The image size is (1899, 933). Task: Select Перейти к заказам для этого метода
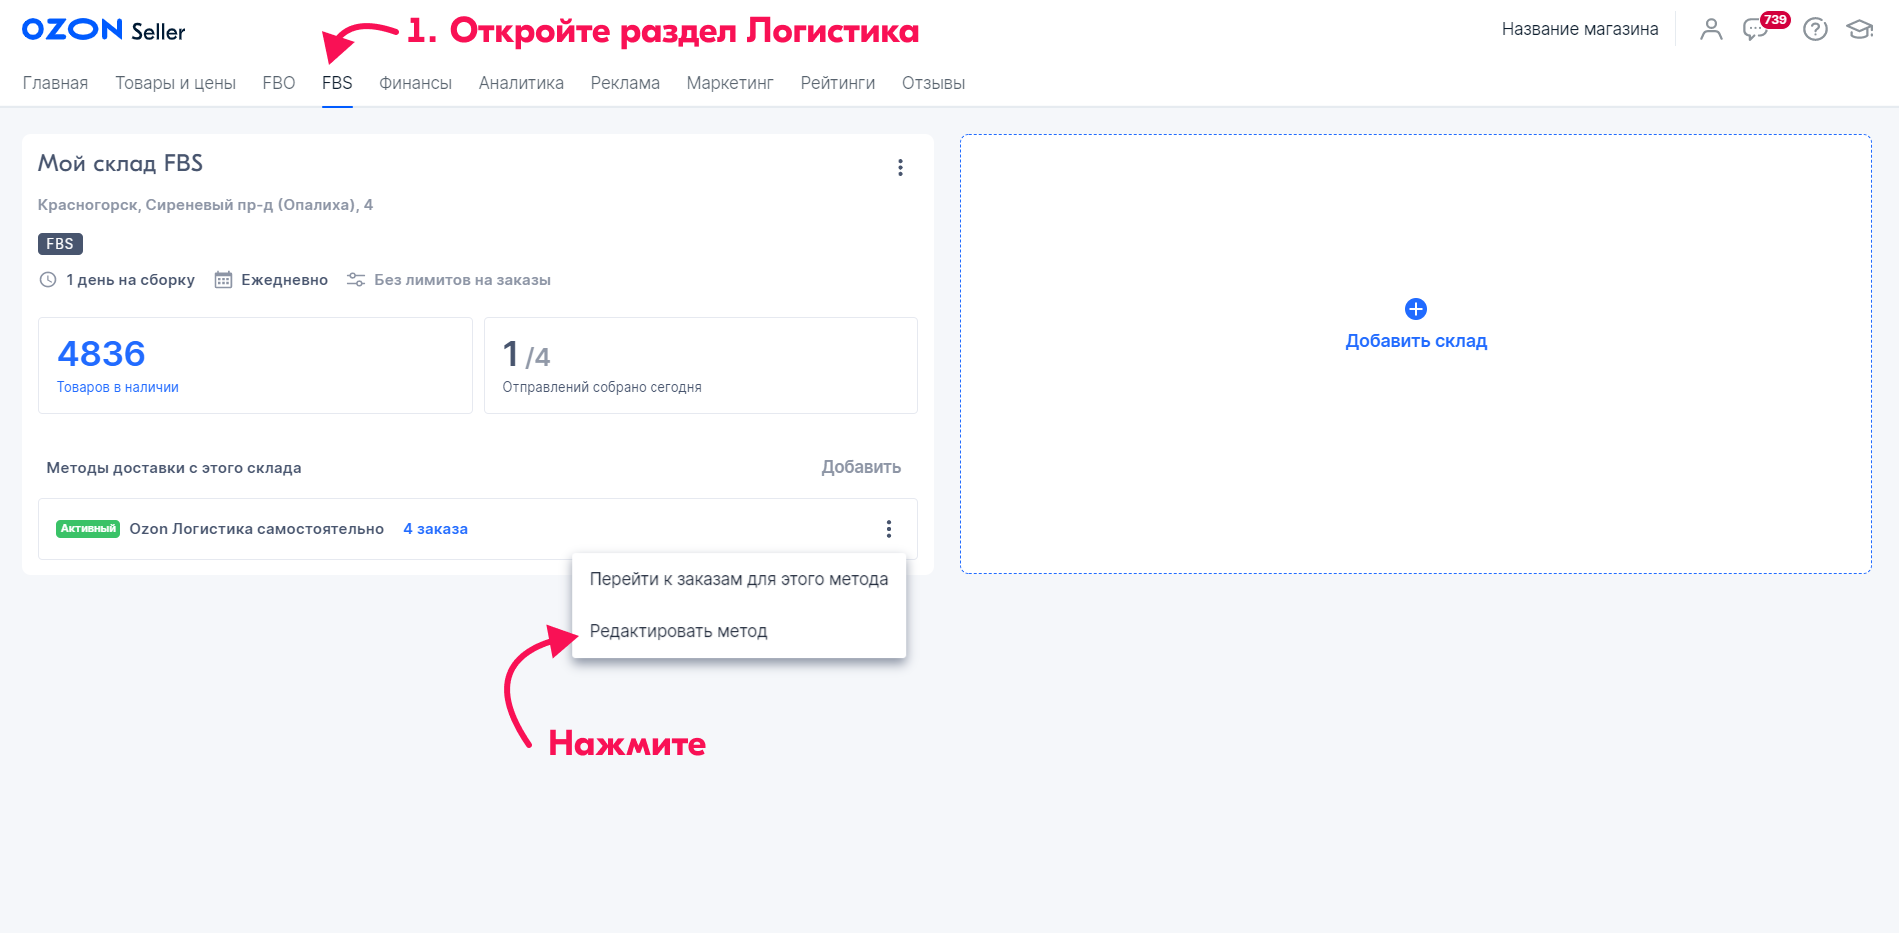(738, 579)
